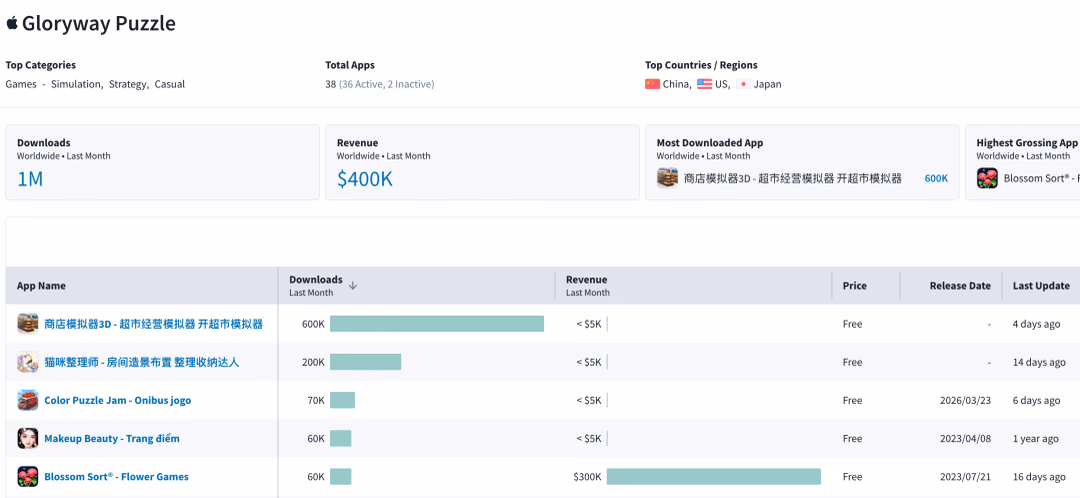Click the $400K worldwide revenue figure
This screenshot has width=1080, height=498.
[364, 179]
